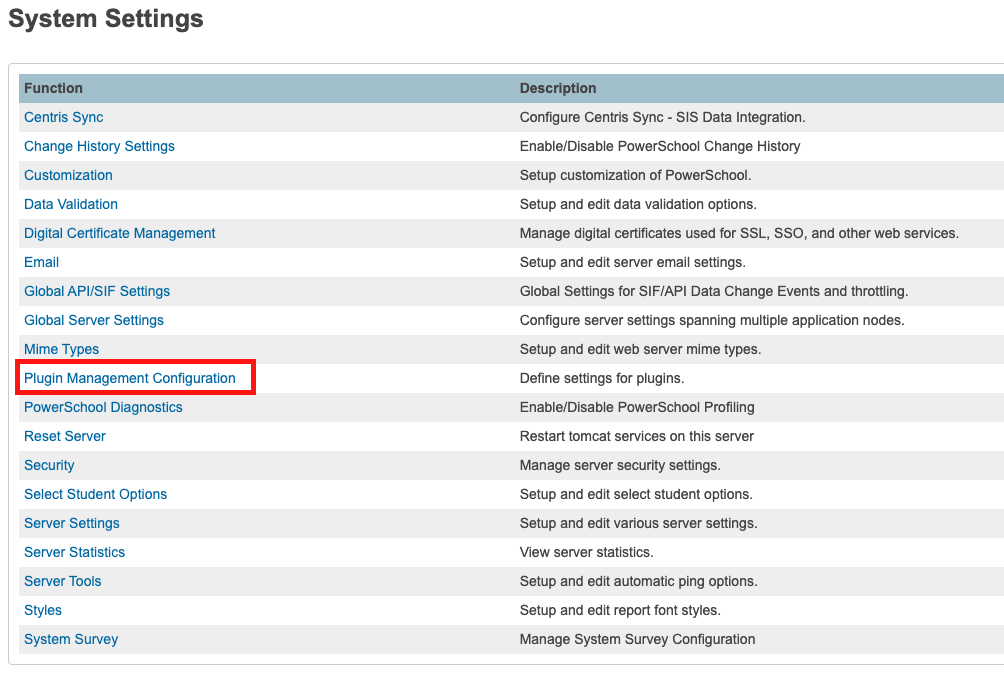Open the System Survey link
The height and width of the screenshot is (691, 1004).
(71, 639)
